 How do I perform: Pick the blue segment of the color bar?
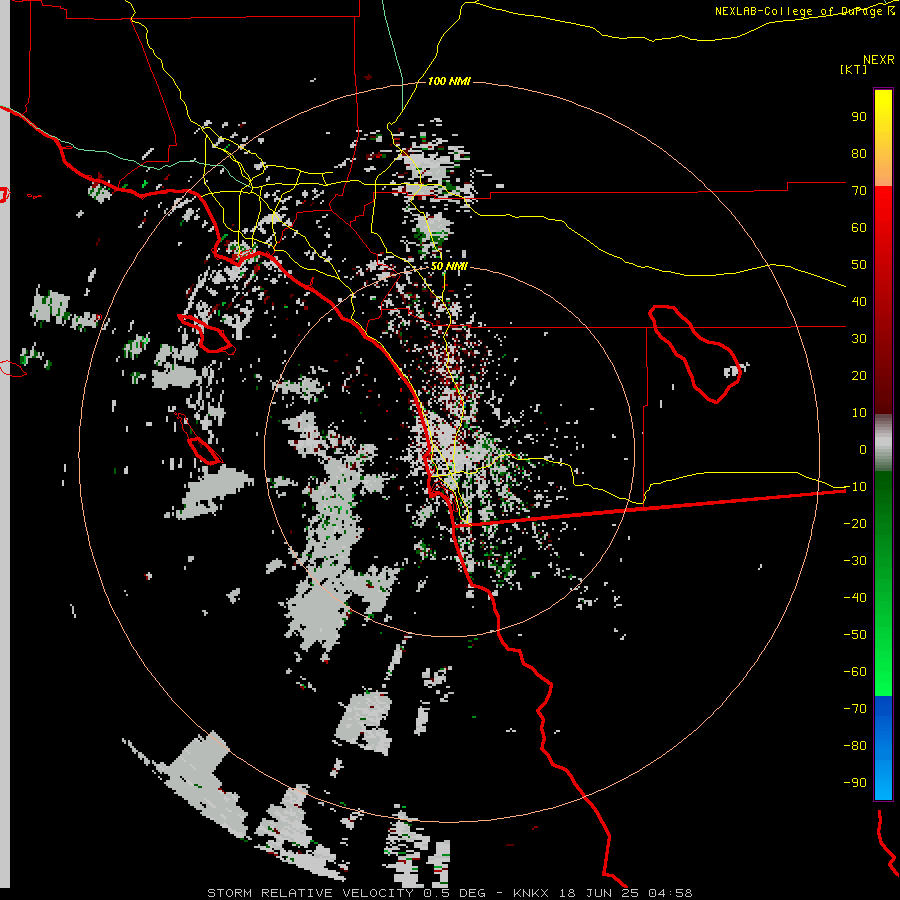(883, 747)
